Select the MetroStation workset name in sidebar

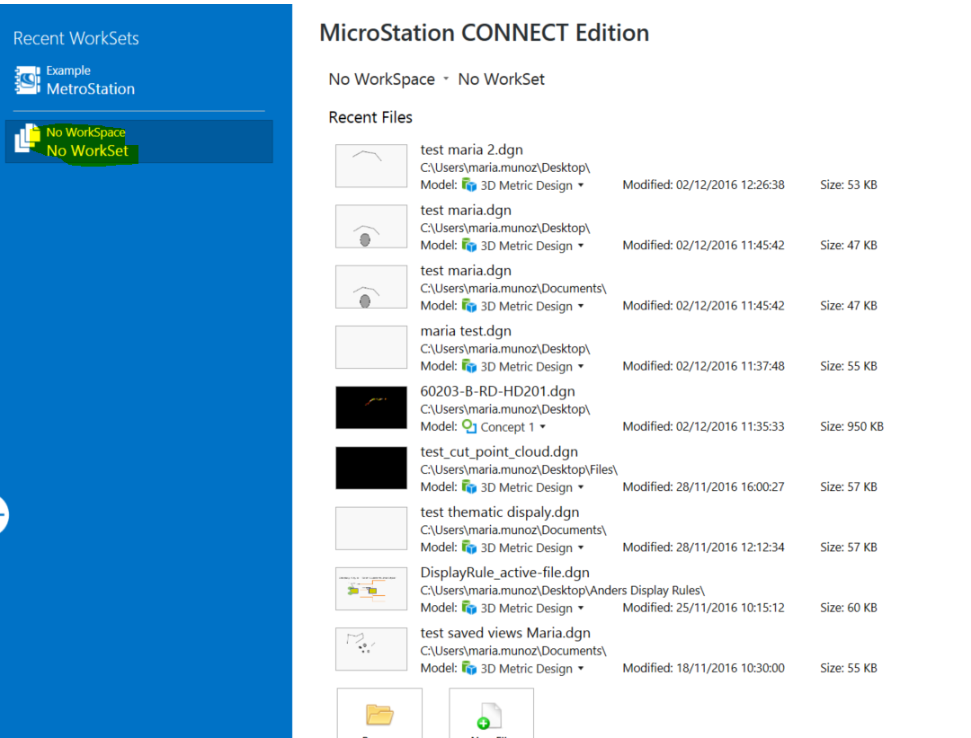pos(90,89)
